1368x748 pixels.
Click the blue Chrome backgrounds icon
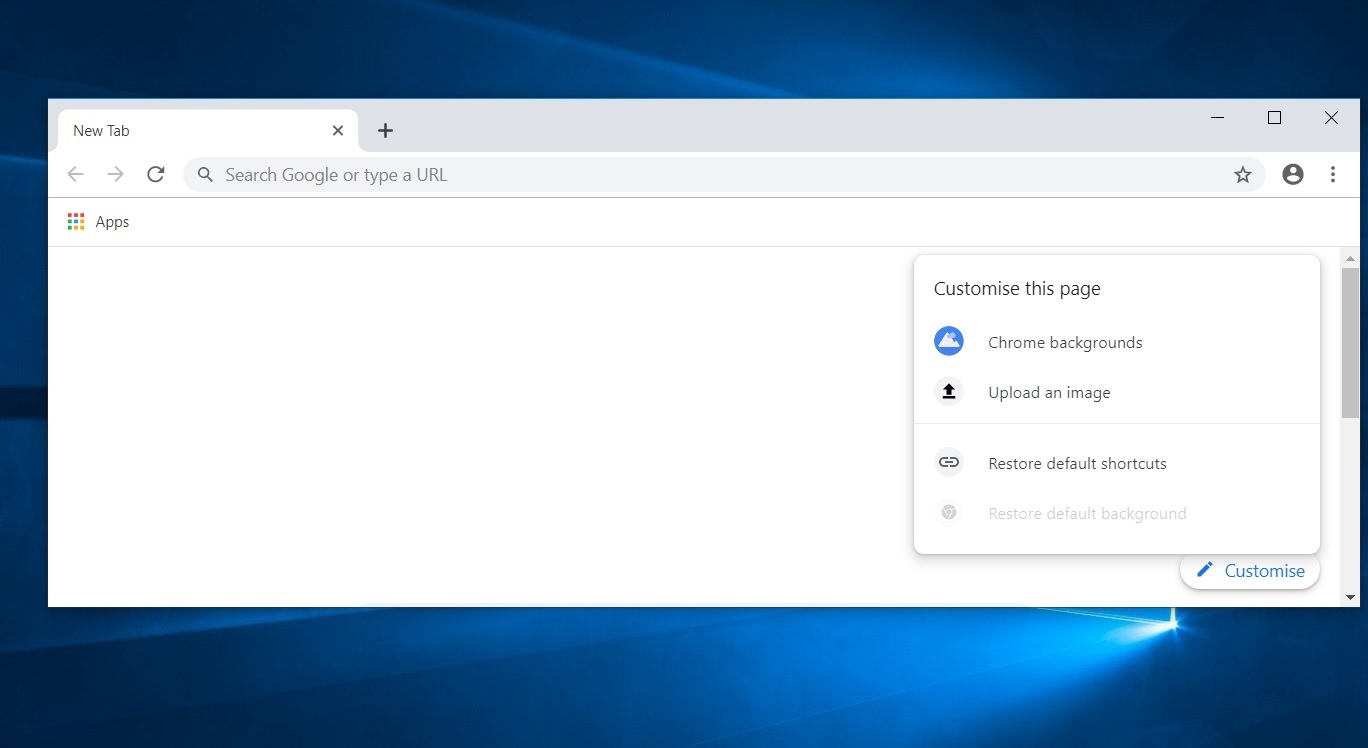click(x=949, y=341)
